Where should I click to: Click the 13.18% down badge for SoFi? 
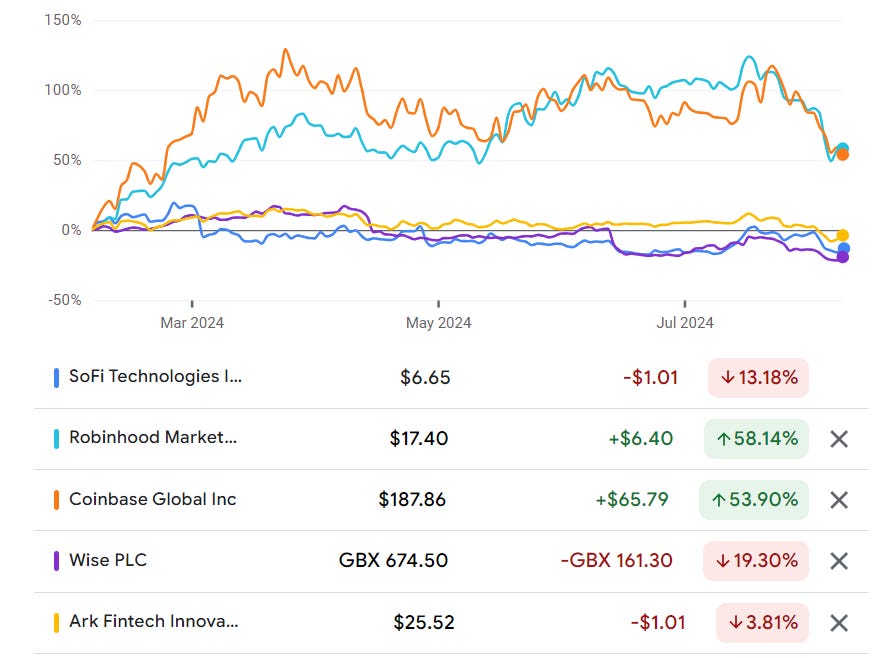point(758,378)
